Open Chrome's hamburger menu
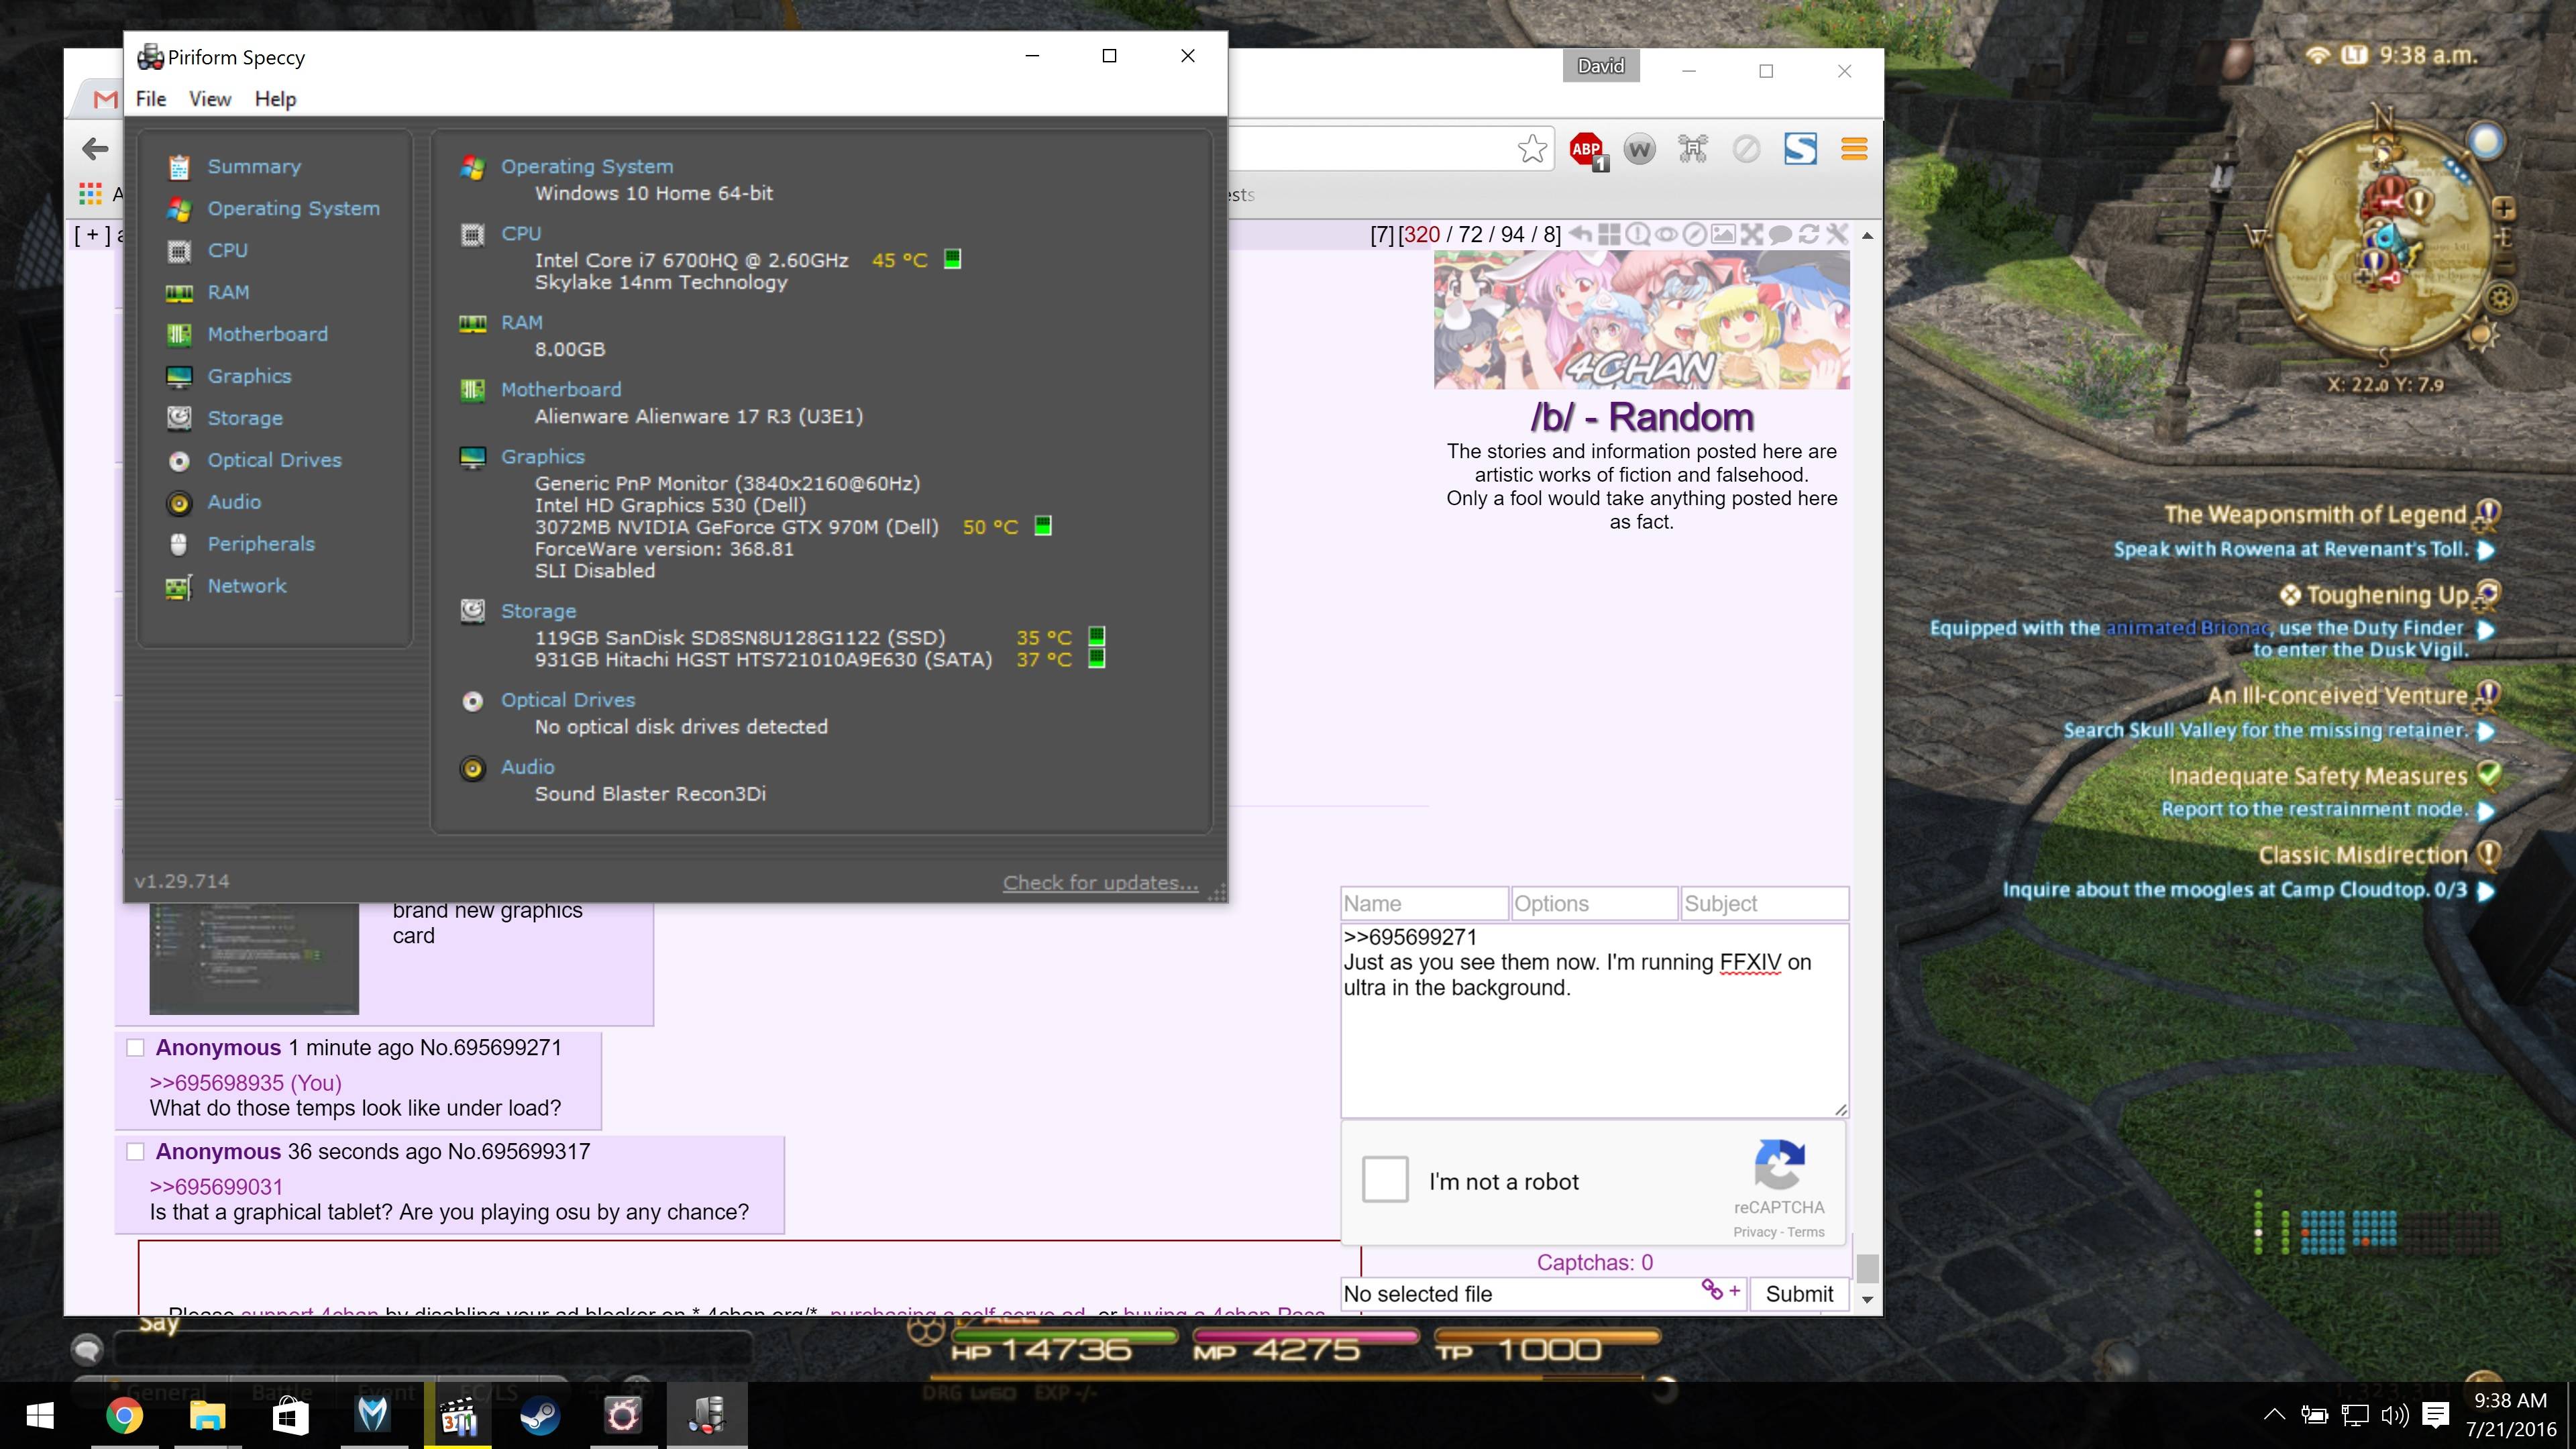Viewport: 2576px width, 1449px height. 1854,150
